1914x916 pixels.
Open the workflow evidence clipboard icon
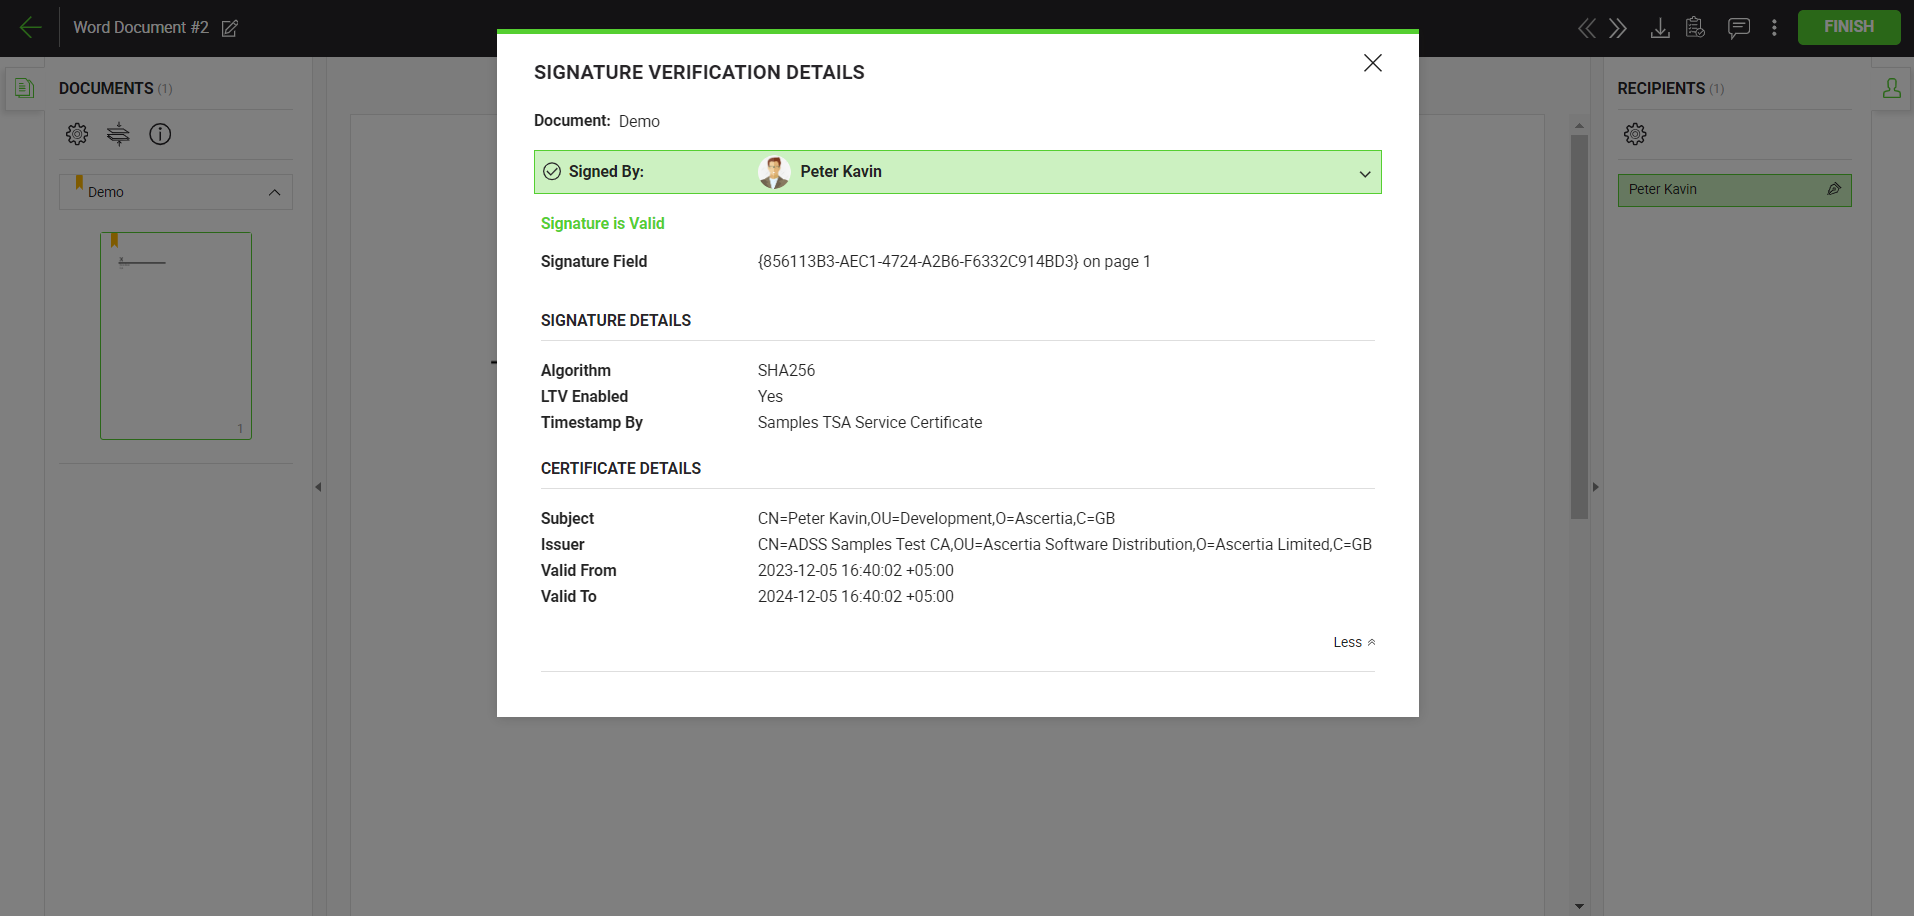click(1695, 28)
